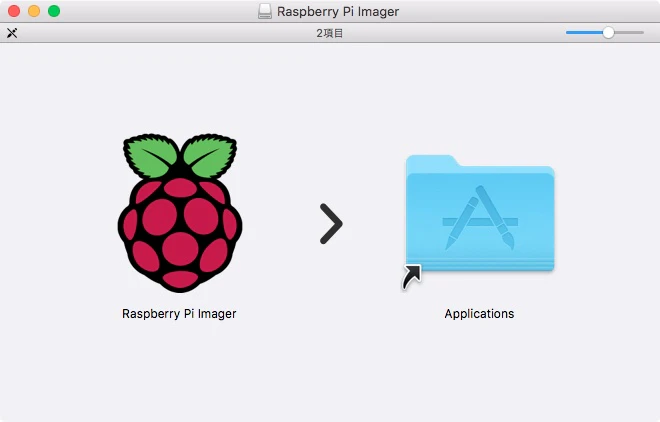This screenshot has height=422, width=660.
Task: Close the window with red button
Action: 14,11
